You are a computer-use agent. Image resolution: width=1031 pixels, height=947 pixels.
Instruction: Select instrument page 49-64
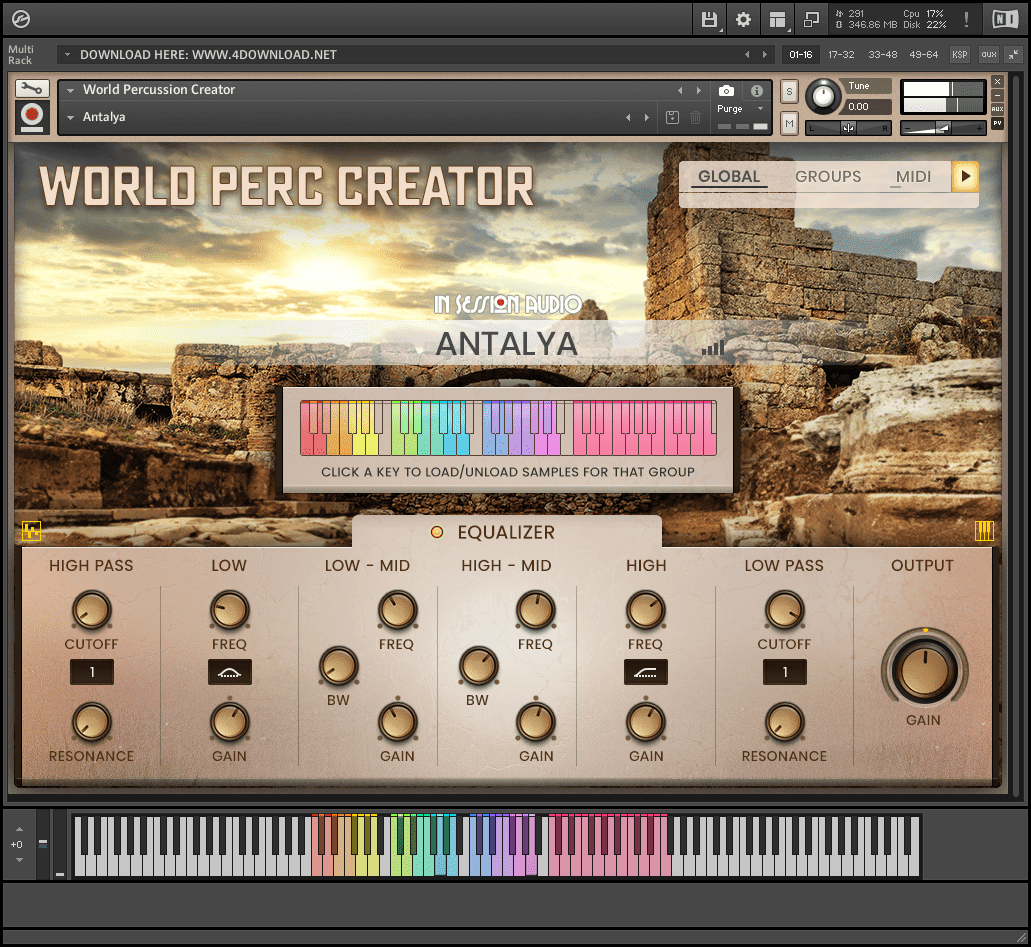pos(923,55)
